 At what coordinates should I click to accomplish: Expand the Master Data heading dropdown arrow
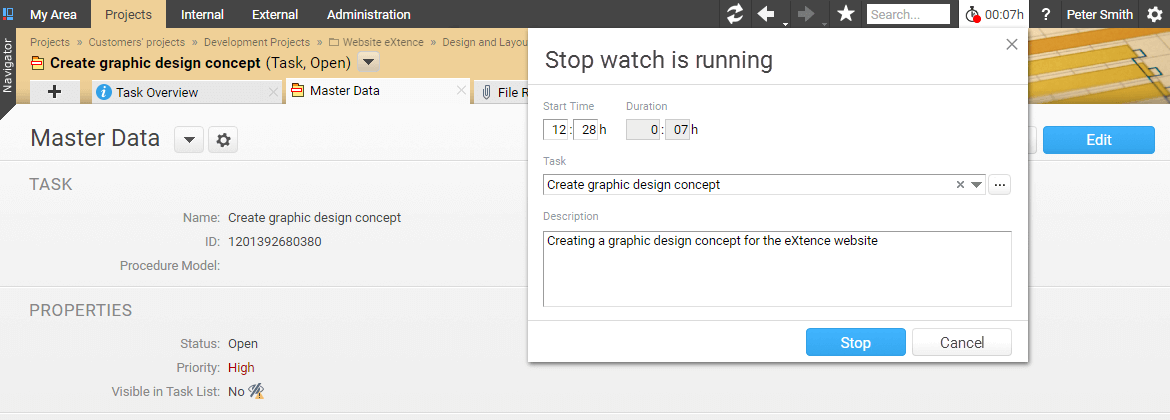point(189,140)
